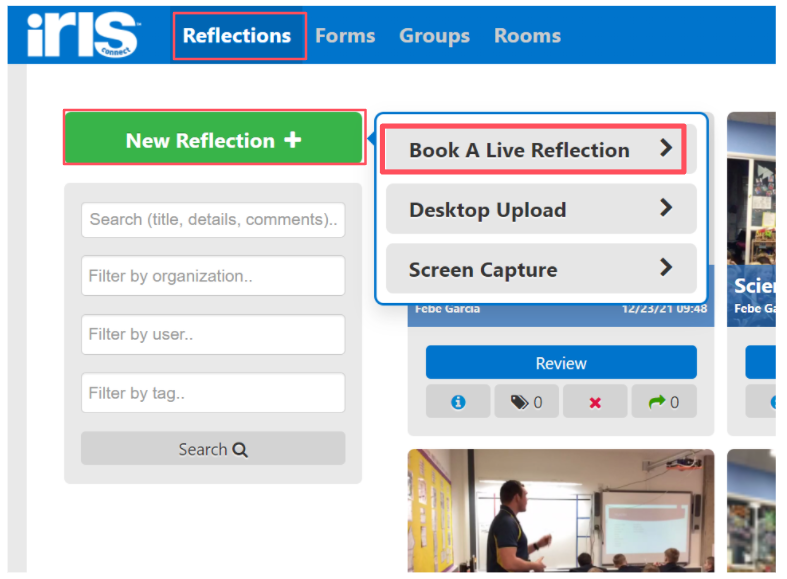Open the classroom video thumbnail with teacher

click(560, 510)
